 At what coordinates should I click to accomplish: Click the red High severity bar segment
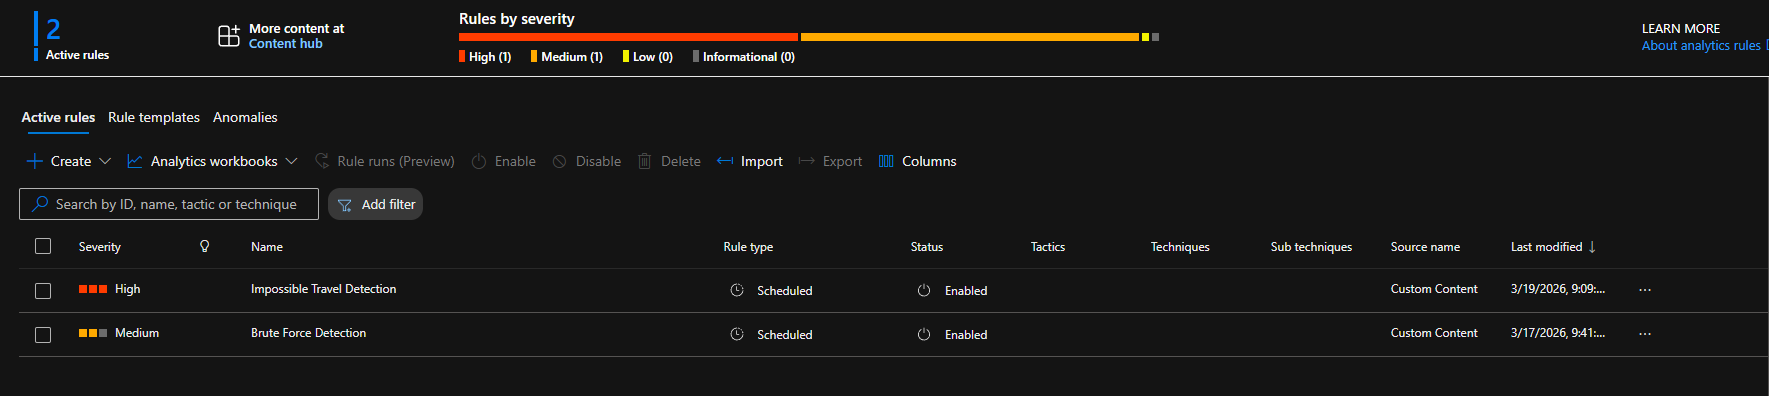(628, 37)
